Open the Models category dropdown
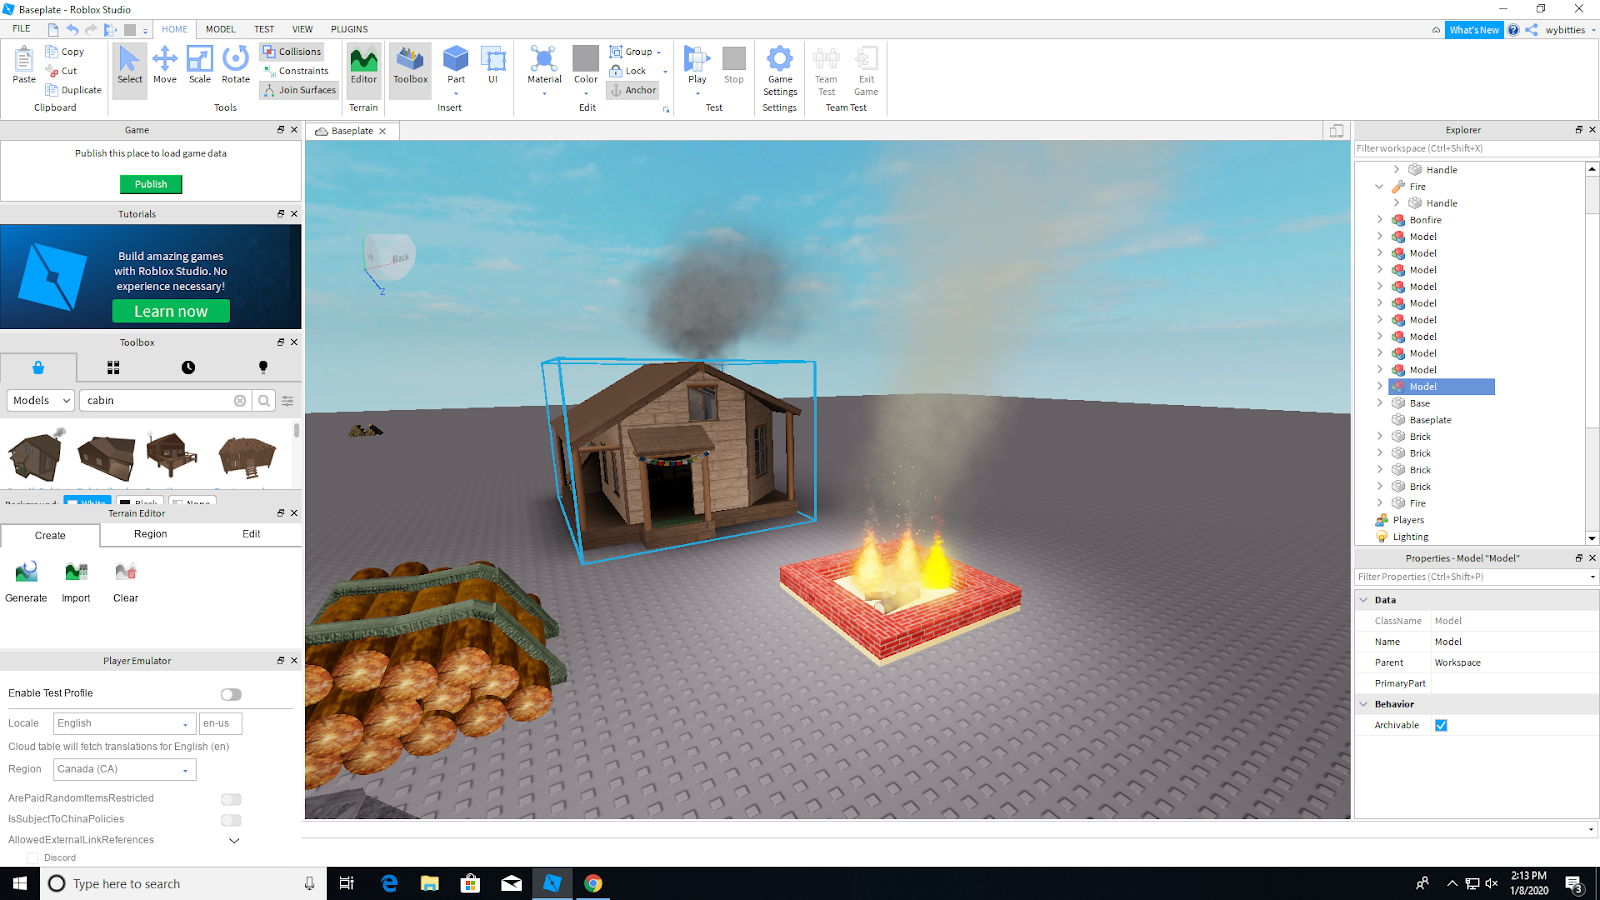 (x=41, y=401)
